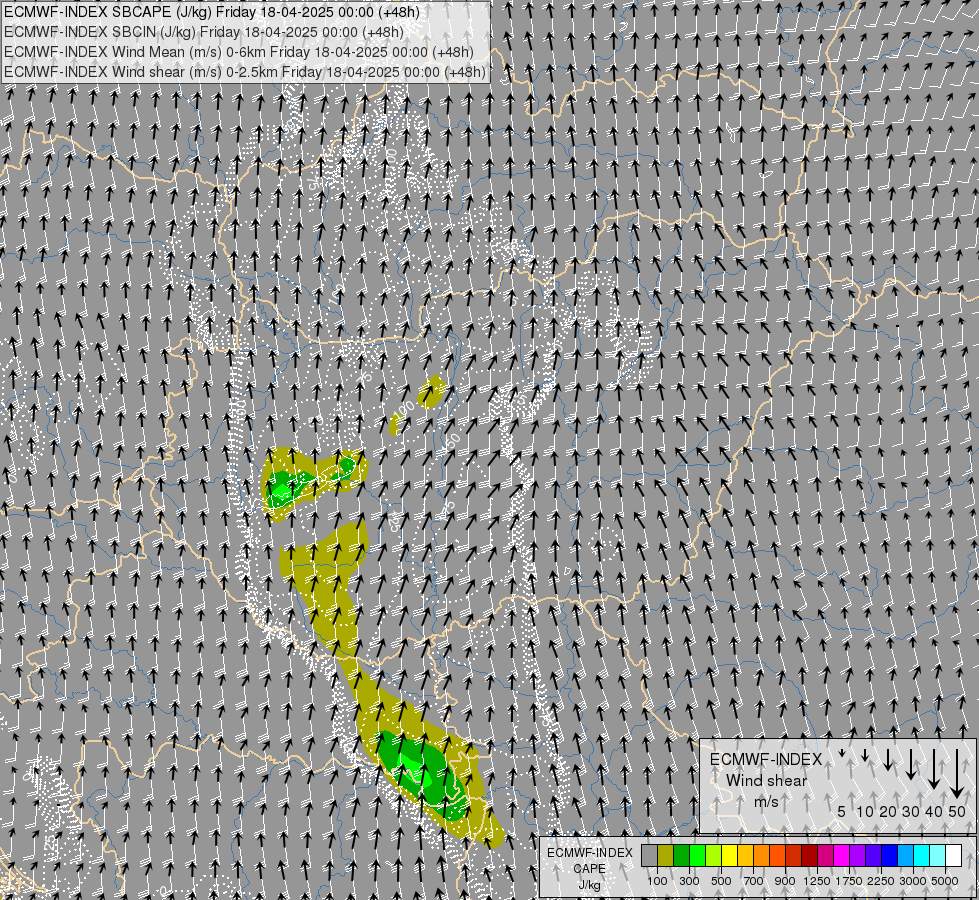Click the '100' CAPE scale label
This screenshot has width=979, height=900.
(657, 881)
